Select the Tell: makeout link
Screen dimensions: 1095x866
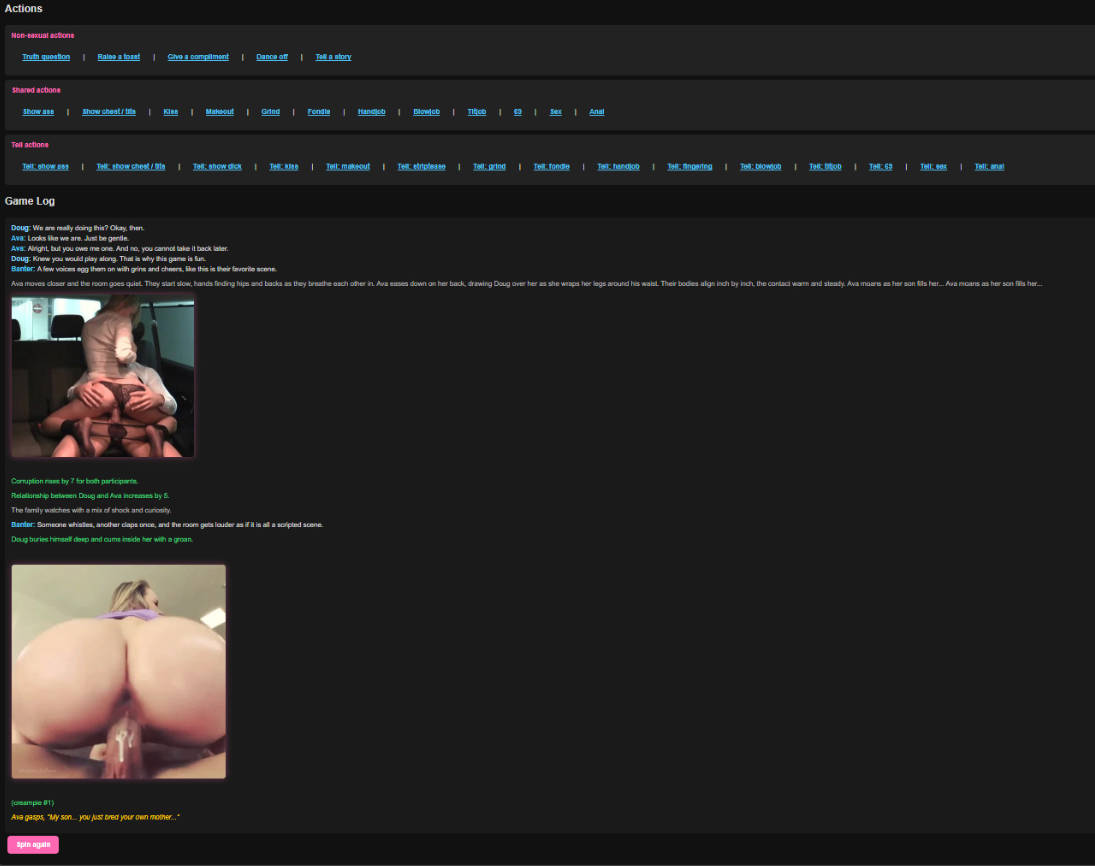[348, 167]
